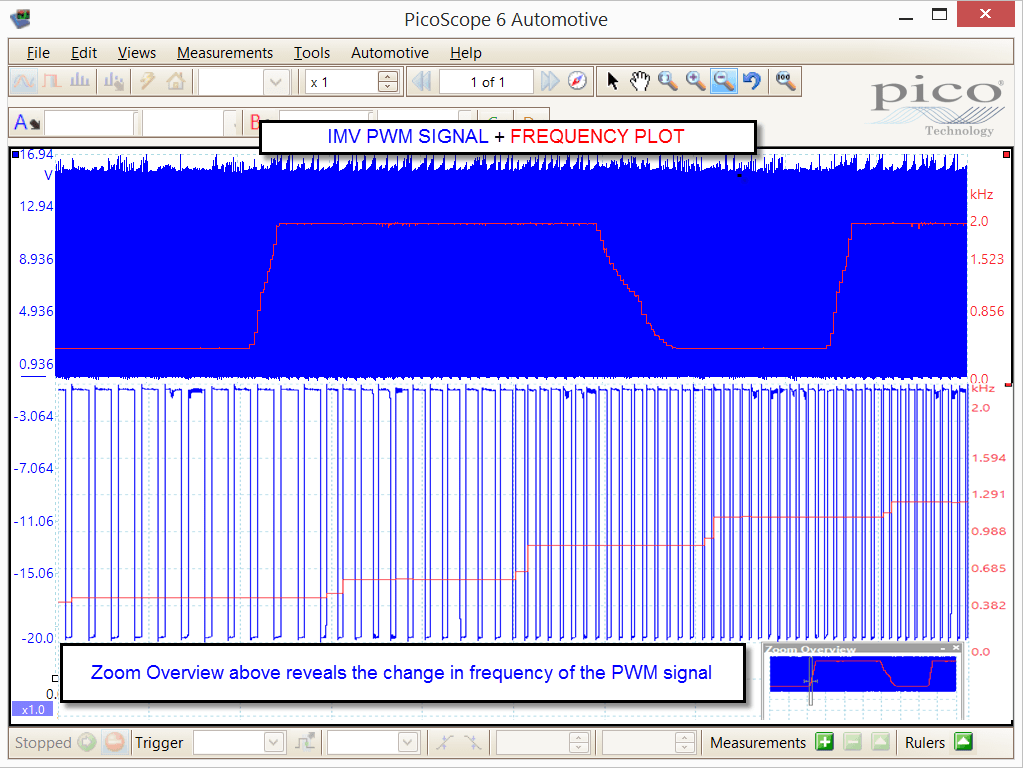Open the File menu

pos(38,53)
